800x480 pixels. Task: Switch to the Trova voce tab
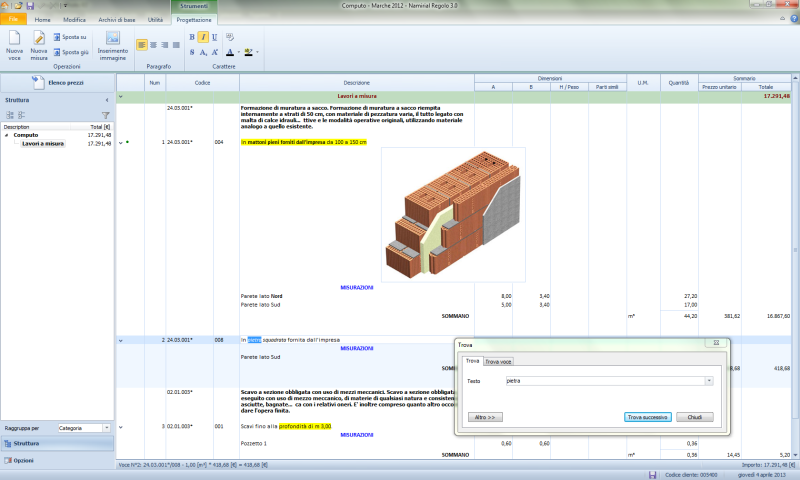tap(498, 361)
